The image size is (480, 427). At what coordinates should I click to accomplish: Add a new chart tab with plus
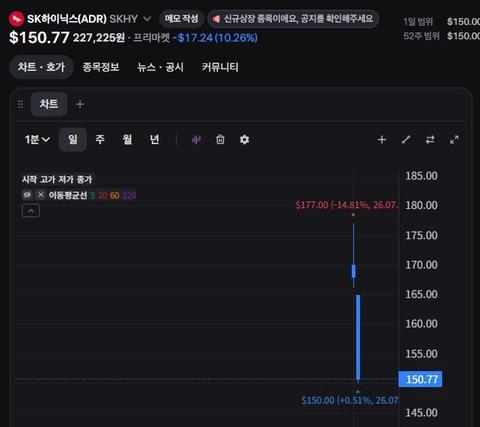coord(80,104)
